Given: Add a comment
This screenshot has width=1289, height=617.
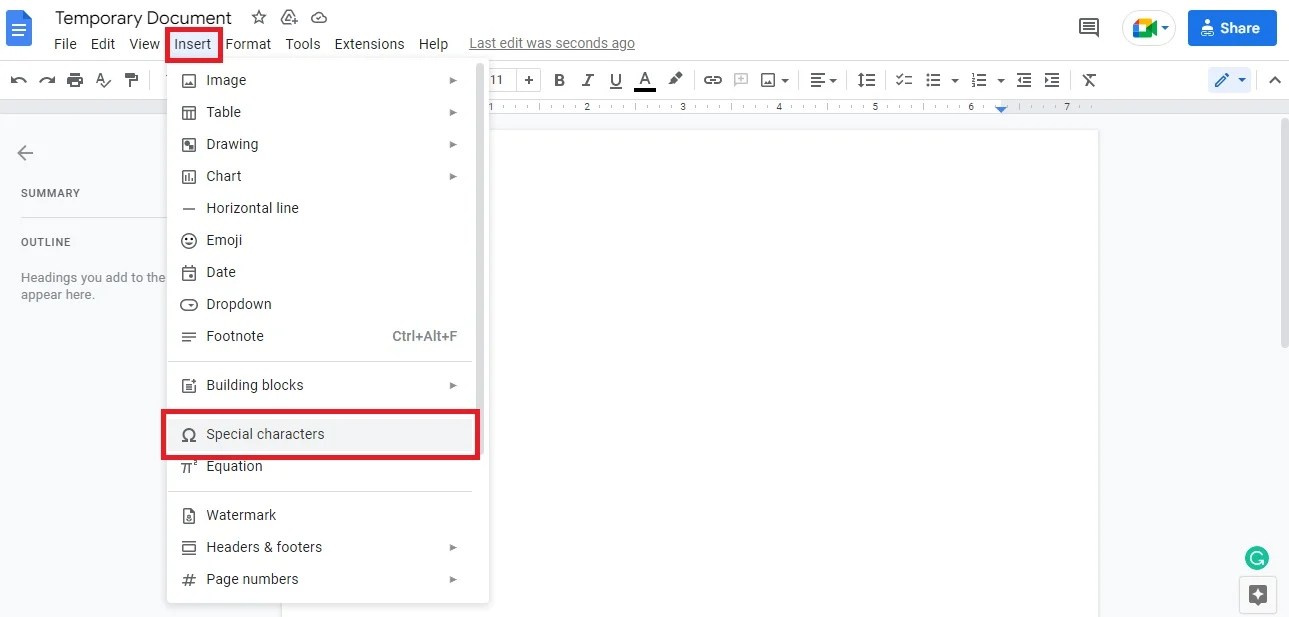Looking at the screenshot, I should coord(739,80).
